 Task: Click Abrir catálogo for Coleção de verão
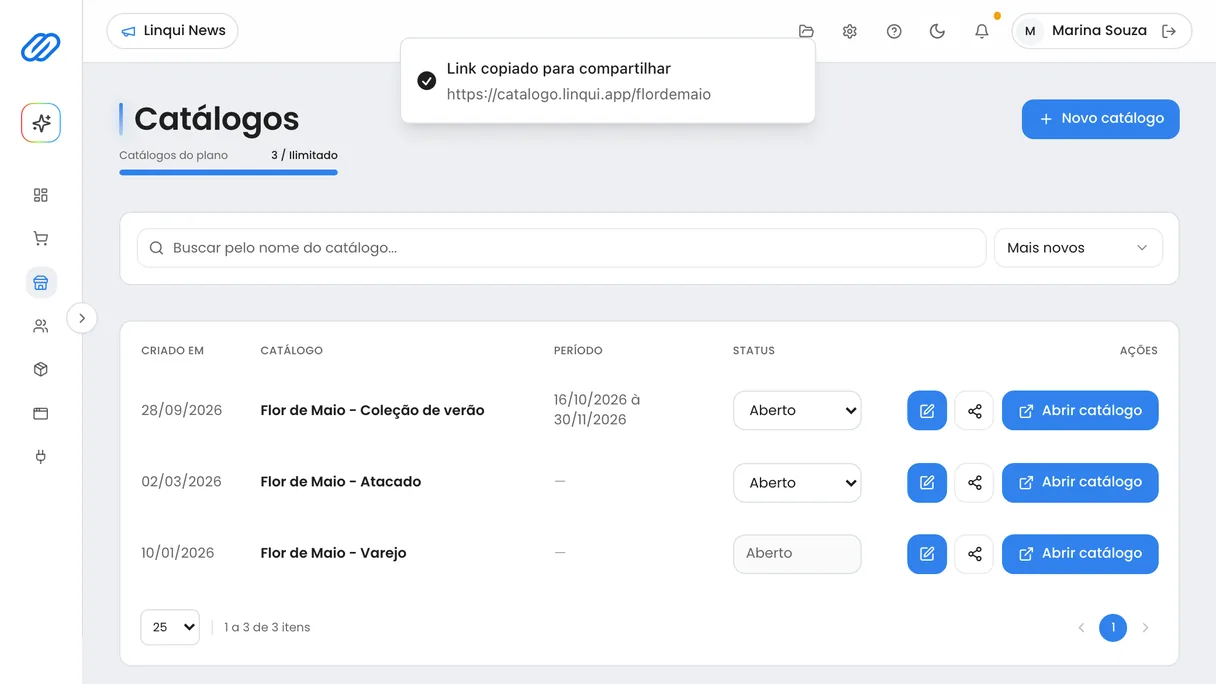pyautogui.click(x=1080, y=411)
